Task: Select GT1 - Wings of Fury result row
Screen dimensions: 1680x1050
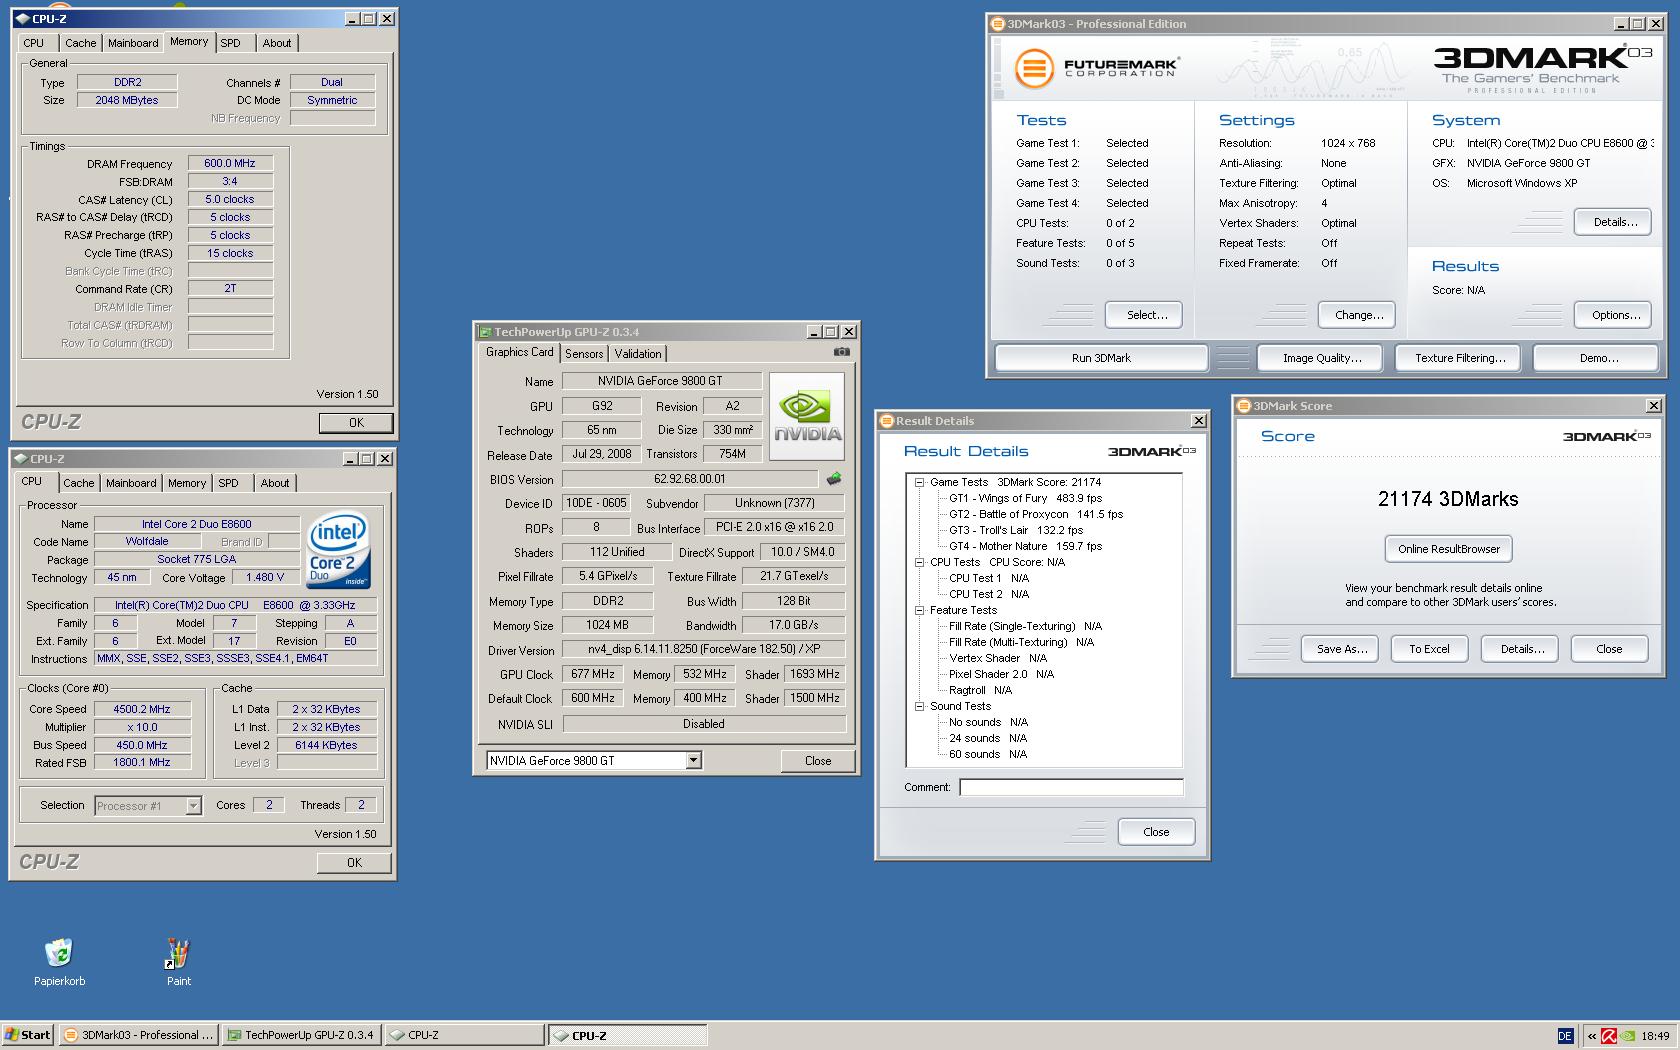Action: coord(1025,498)
